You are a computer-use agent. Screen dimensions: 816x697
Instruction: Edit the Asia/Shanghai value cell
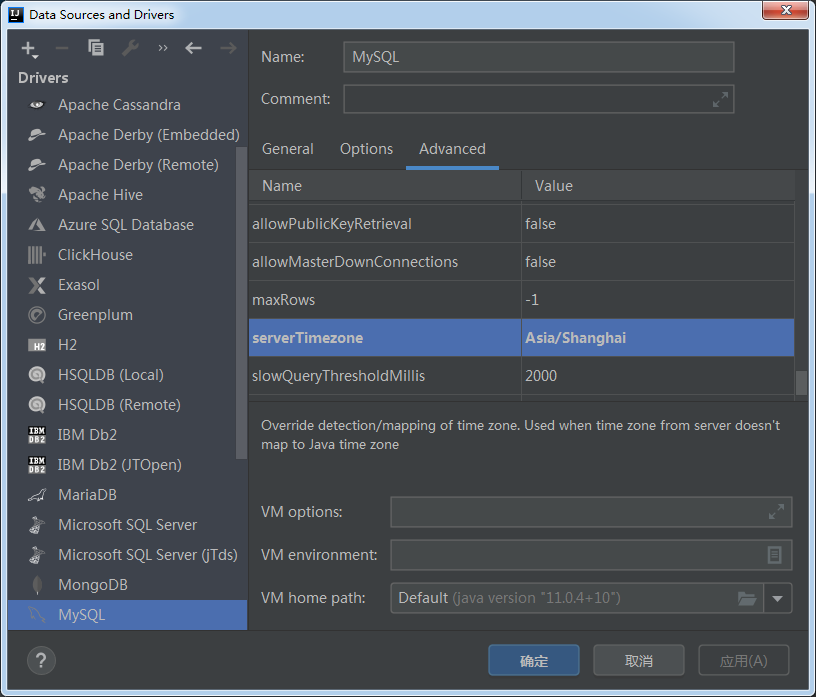point(658,338)
